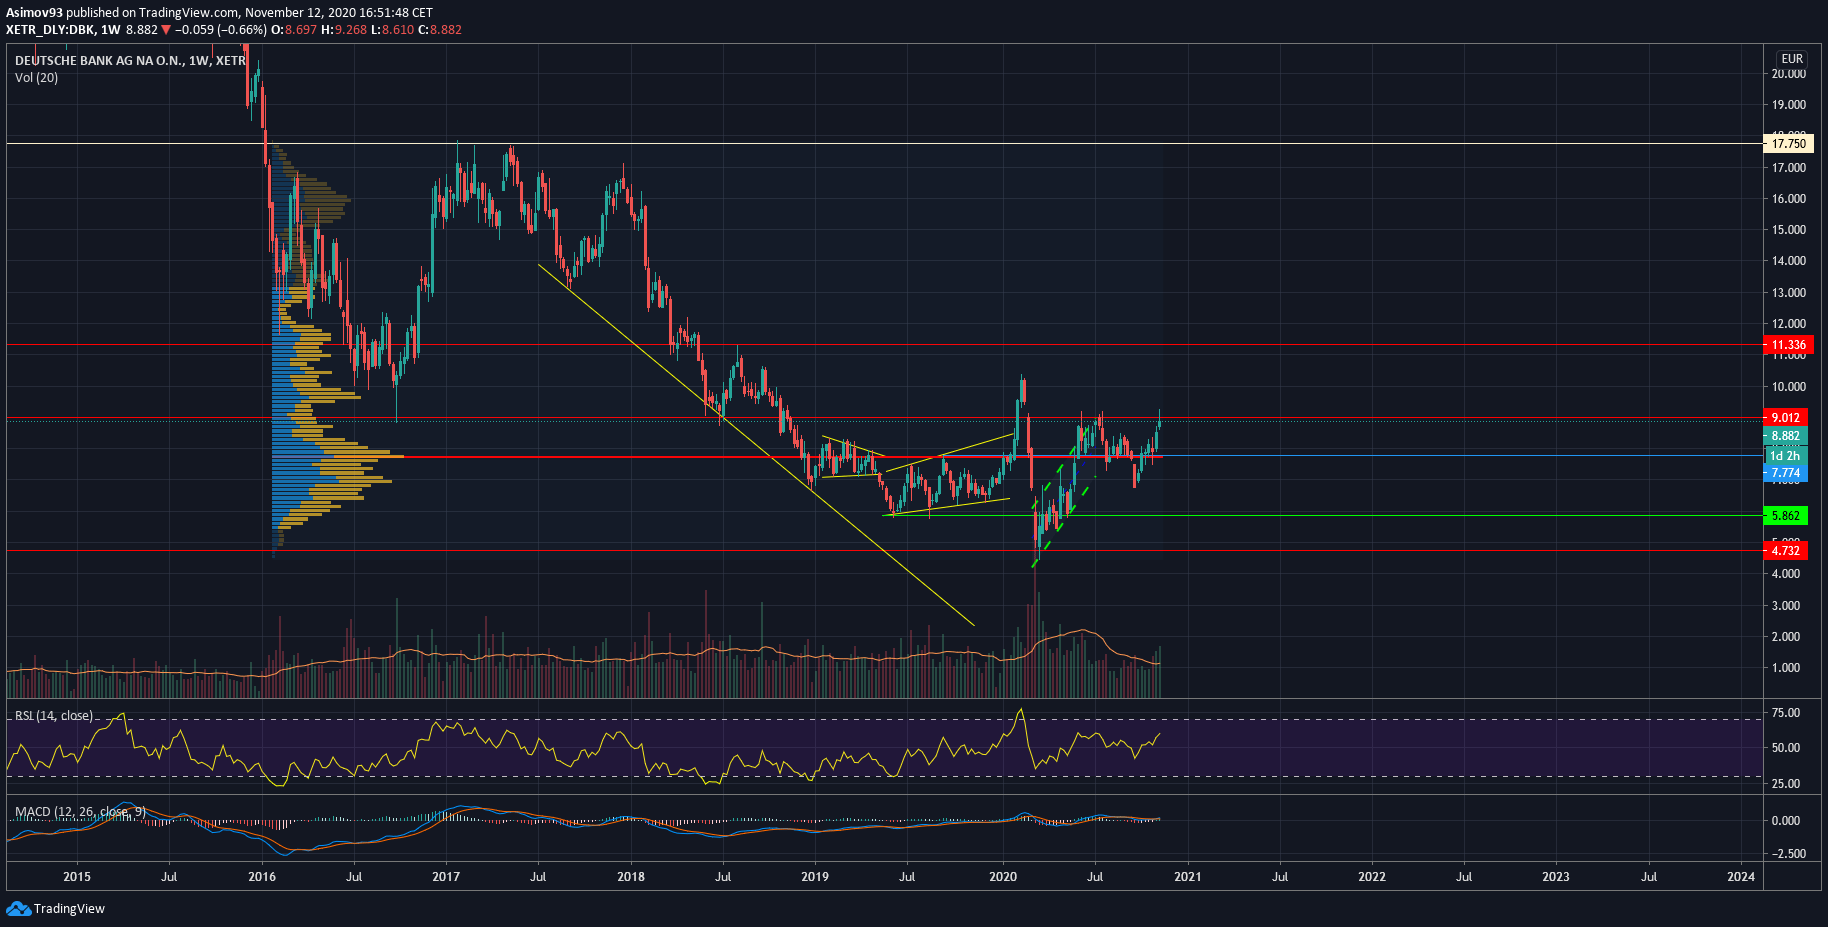
Task: Select the 7.774 blue price label
Action: [1785, 473]
